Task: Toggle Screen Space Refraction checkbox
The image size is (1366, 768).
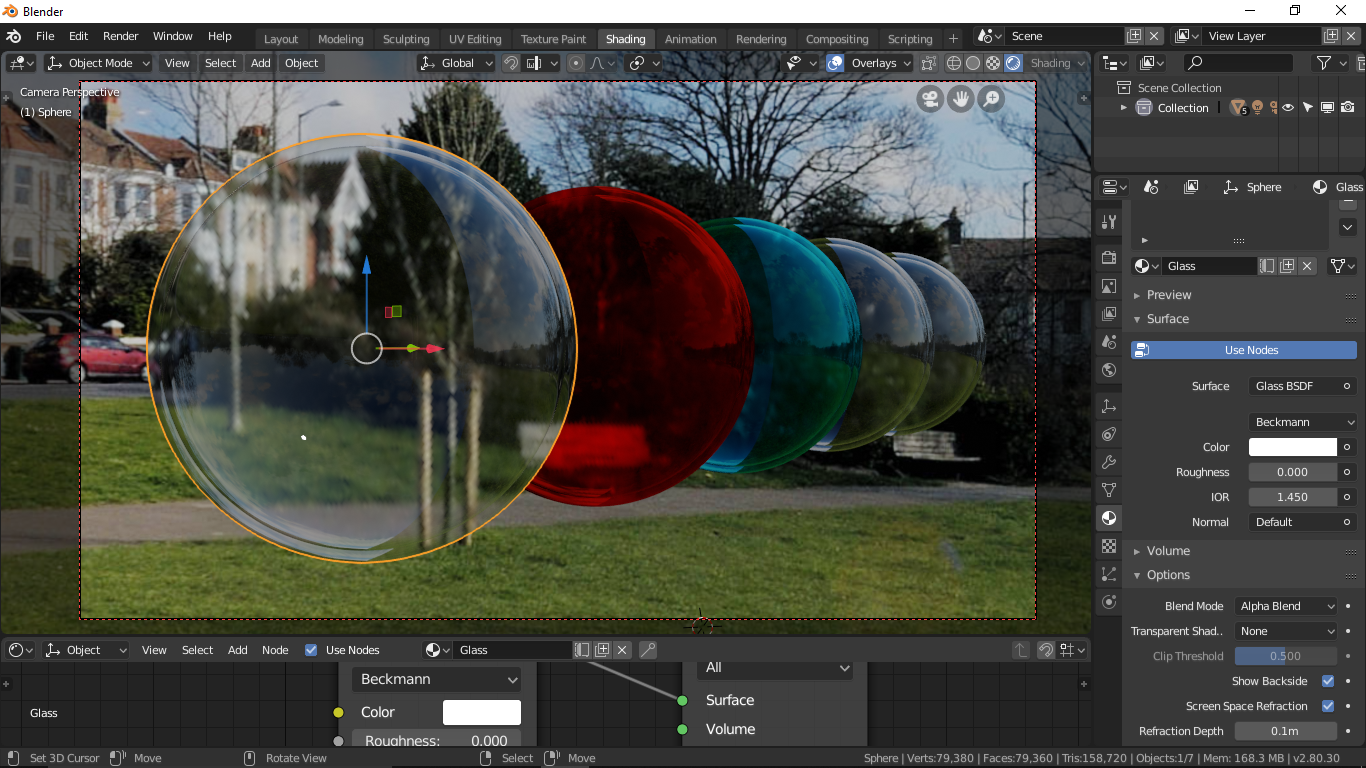Action: pos(1328,706)
